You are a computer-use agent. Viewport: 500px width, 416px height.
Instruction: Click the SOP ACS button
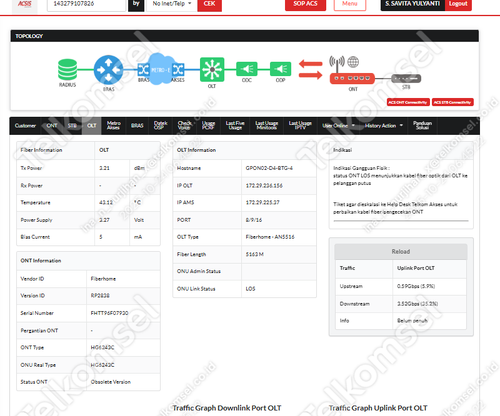305,4
